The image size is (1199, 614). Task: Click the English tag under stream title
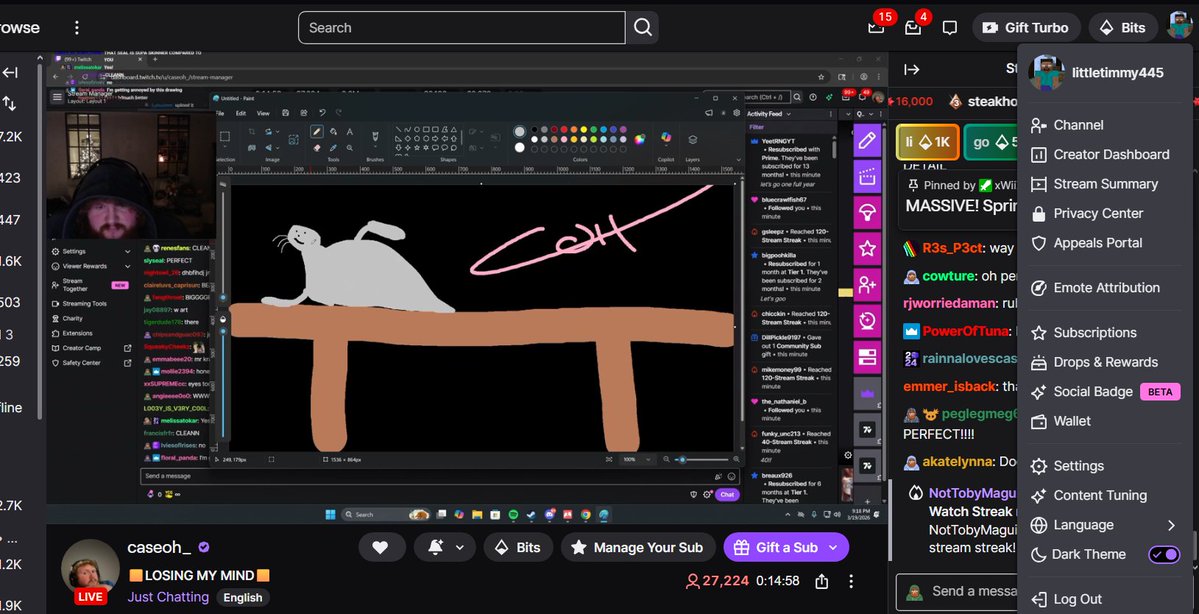coord(242,598)
